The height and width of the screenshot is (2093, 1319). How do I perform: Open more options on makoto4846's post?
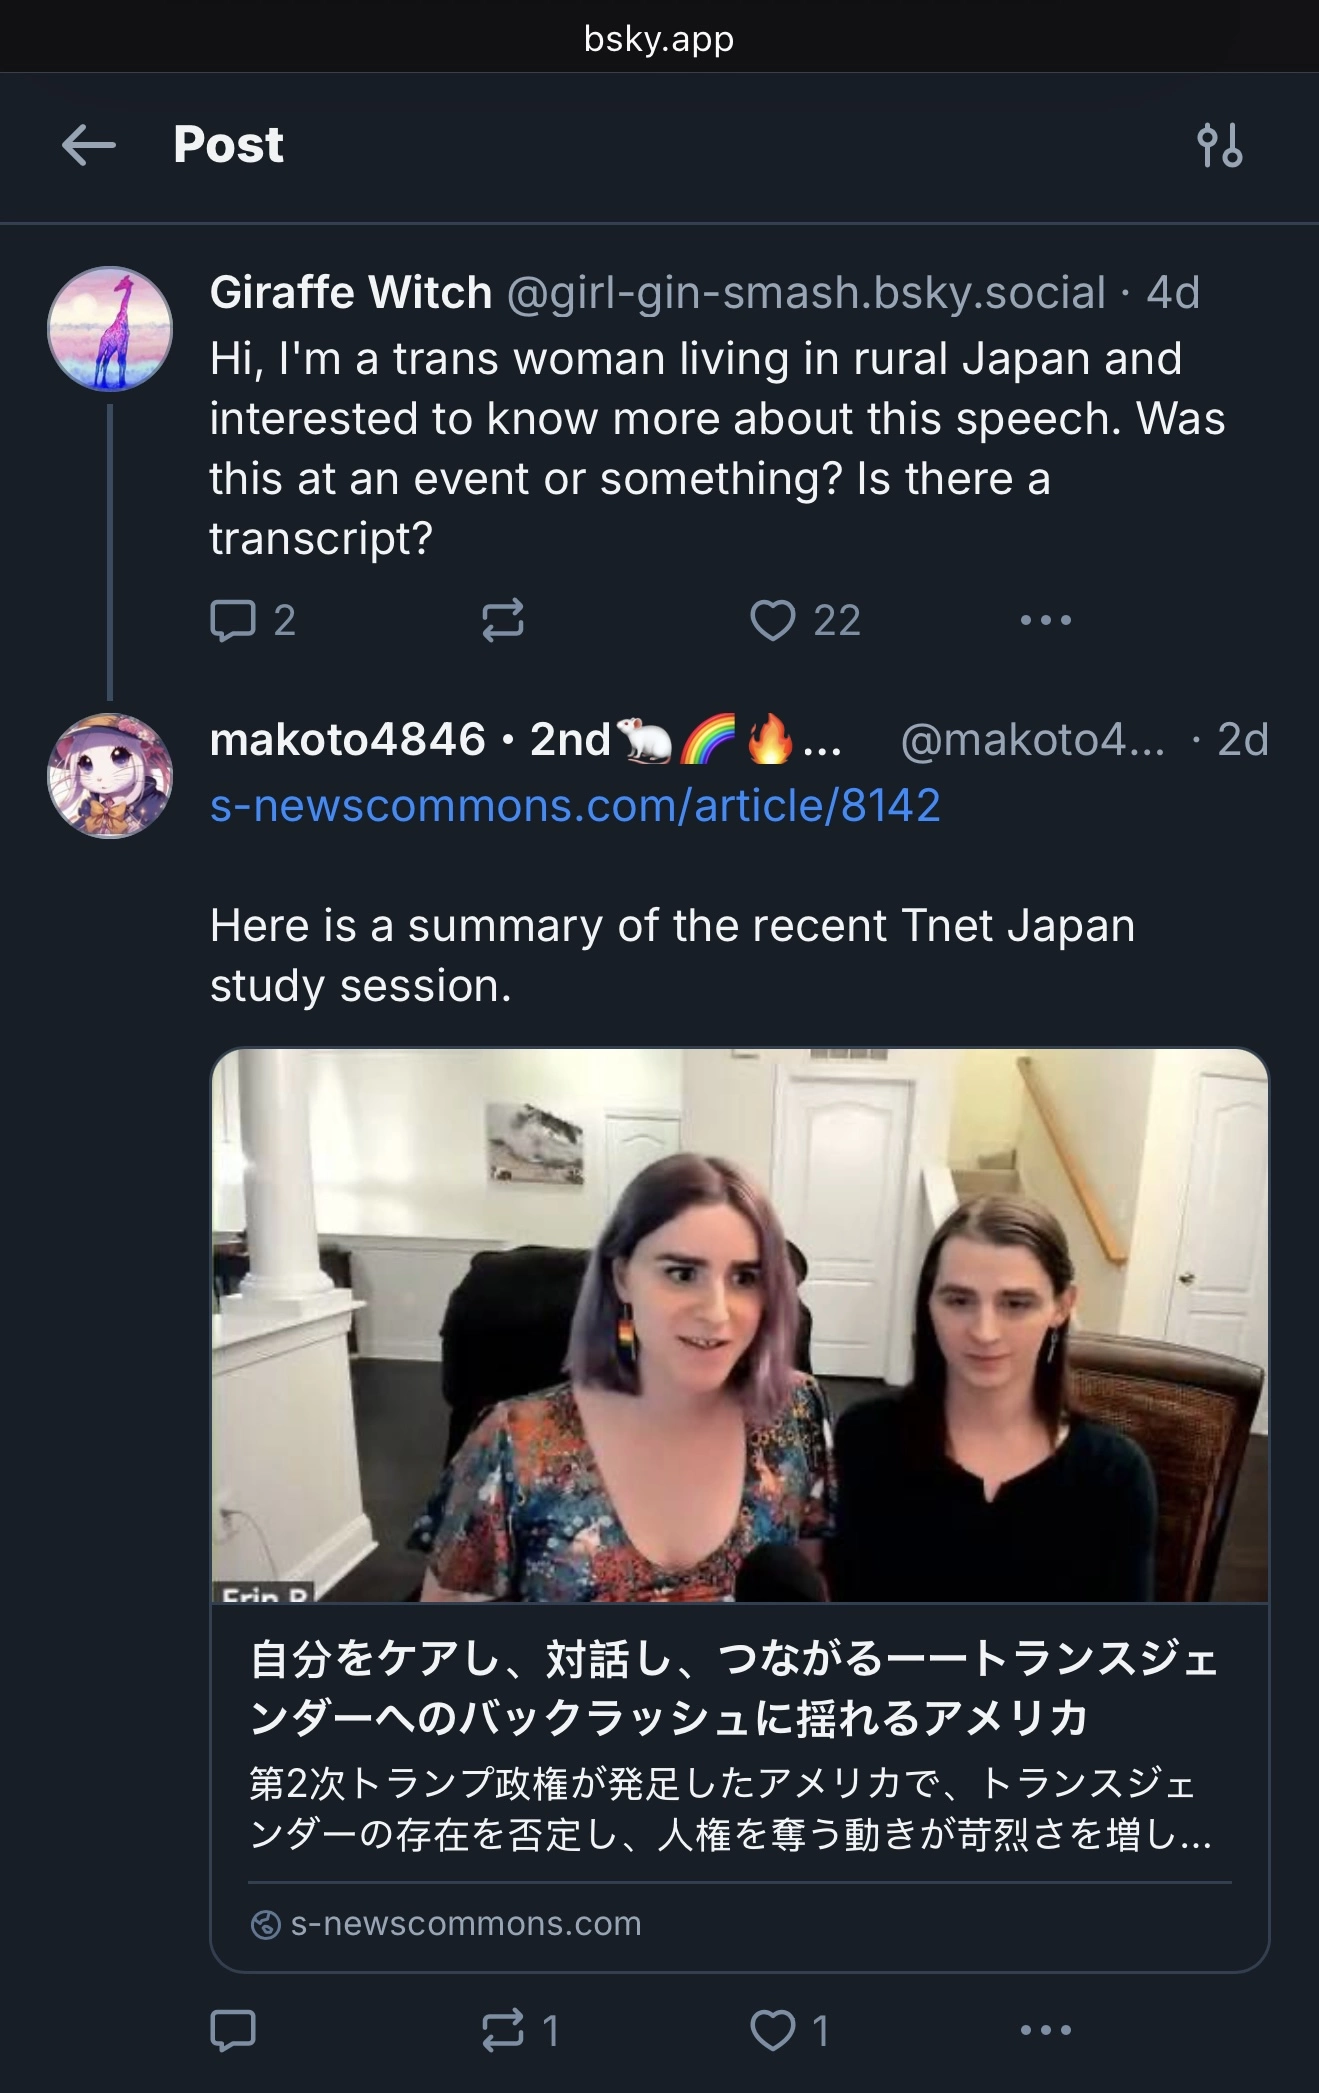click(x=1045, y=2030)
